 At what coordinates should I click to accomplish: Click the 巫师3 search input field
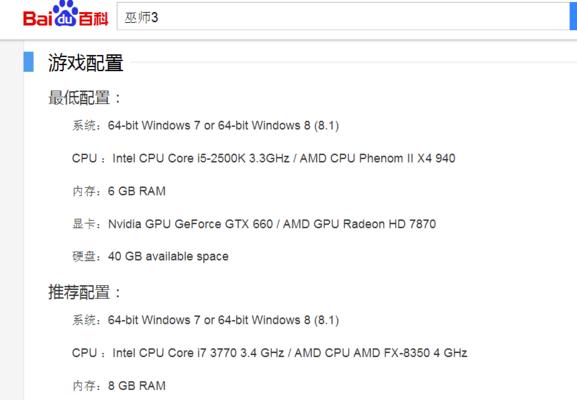(343, 17)
